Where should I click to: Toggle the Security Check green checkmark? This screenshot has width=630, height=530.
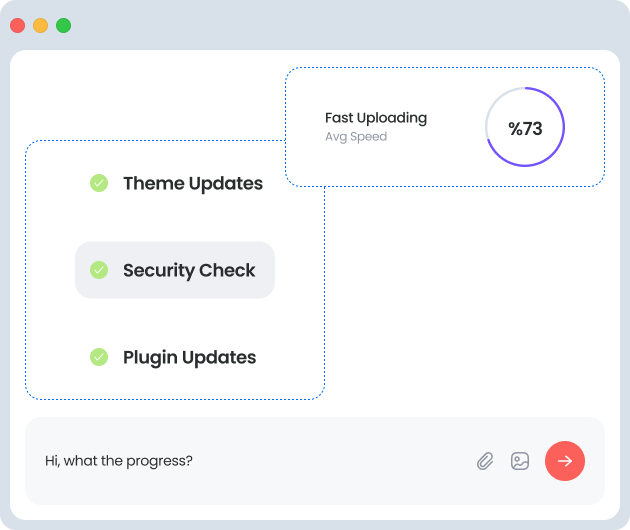99,270
